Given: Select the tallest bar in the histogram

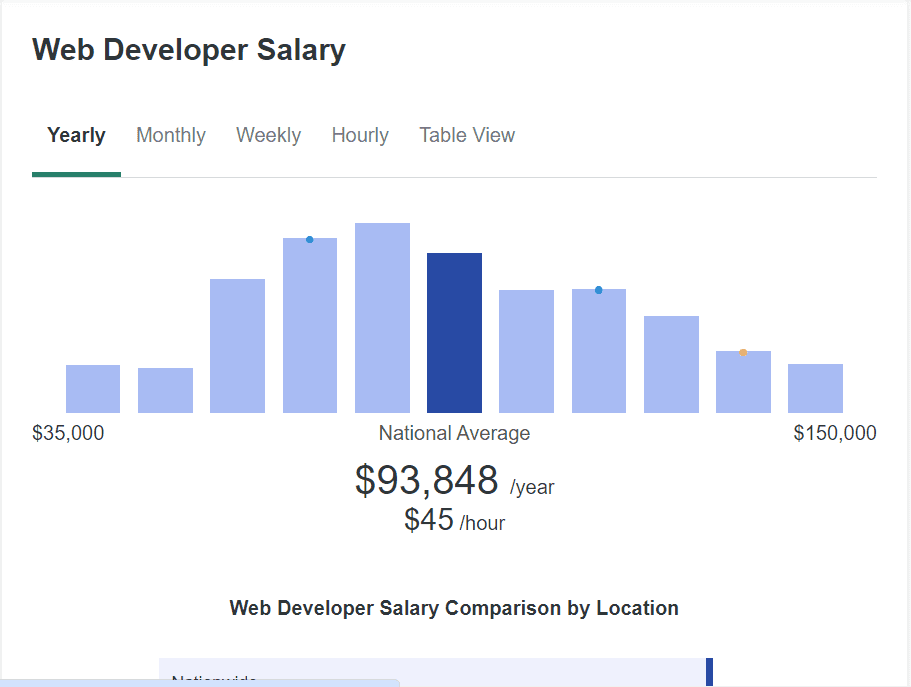Looking at the screenshot, I should point(382,318).
